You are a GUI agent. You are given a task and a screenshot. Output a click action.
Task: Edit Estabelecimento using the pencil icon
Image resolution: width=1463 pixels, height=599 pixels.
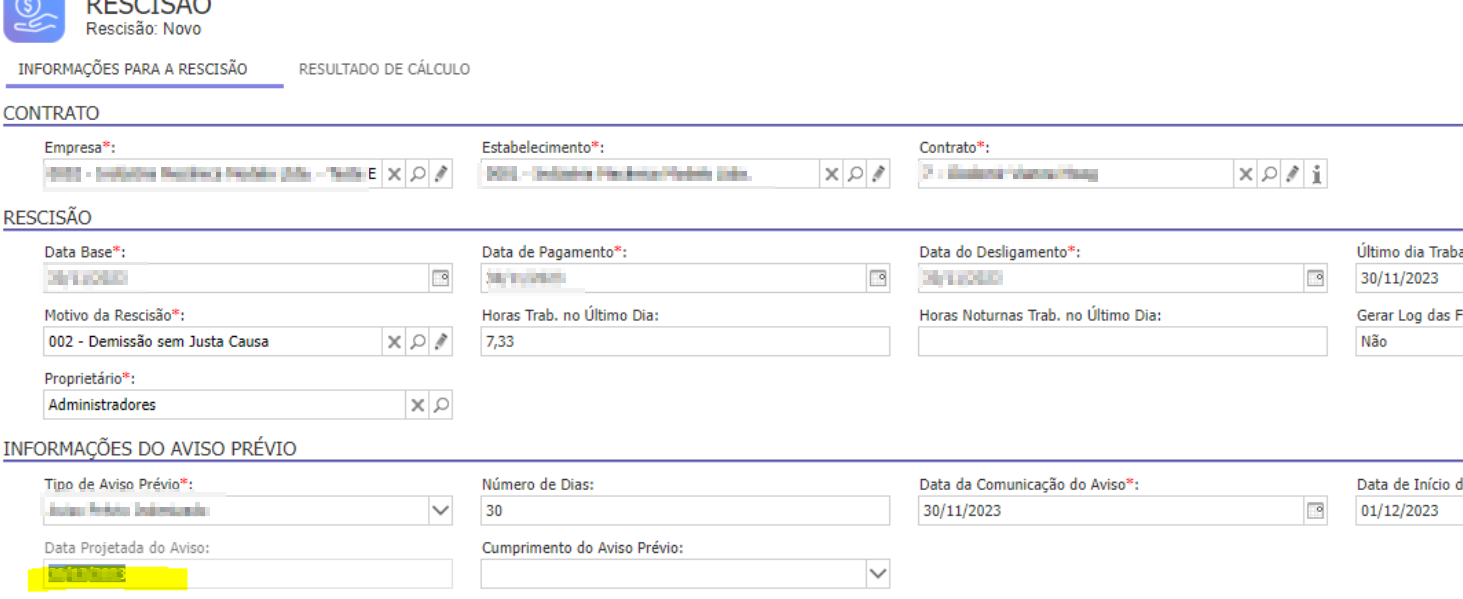pyautogui.click(x=879, y=175)
